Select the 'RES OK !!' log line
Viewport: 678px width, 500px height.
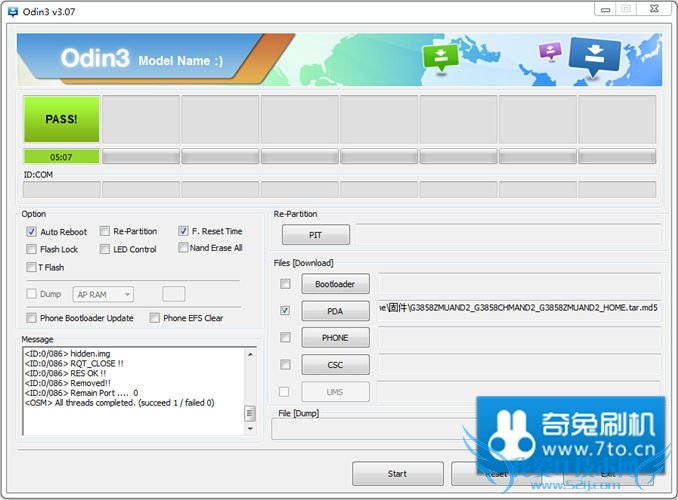[x=65, y=373]
